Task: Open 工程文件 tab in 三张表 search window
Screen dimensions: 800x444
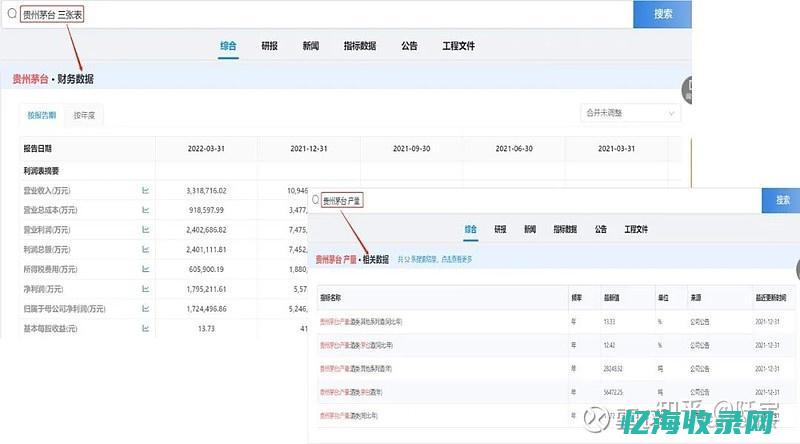Action: [458, 46]
